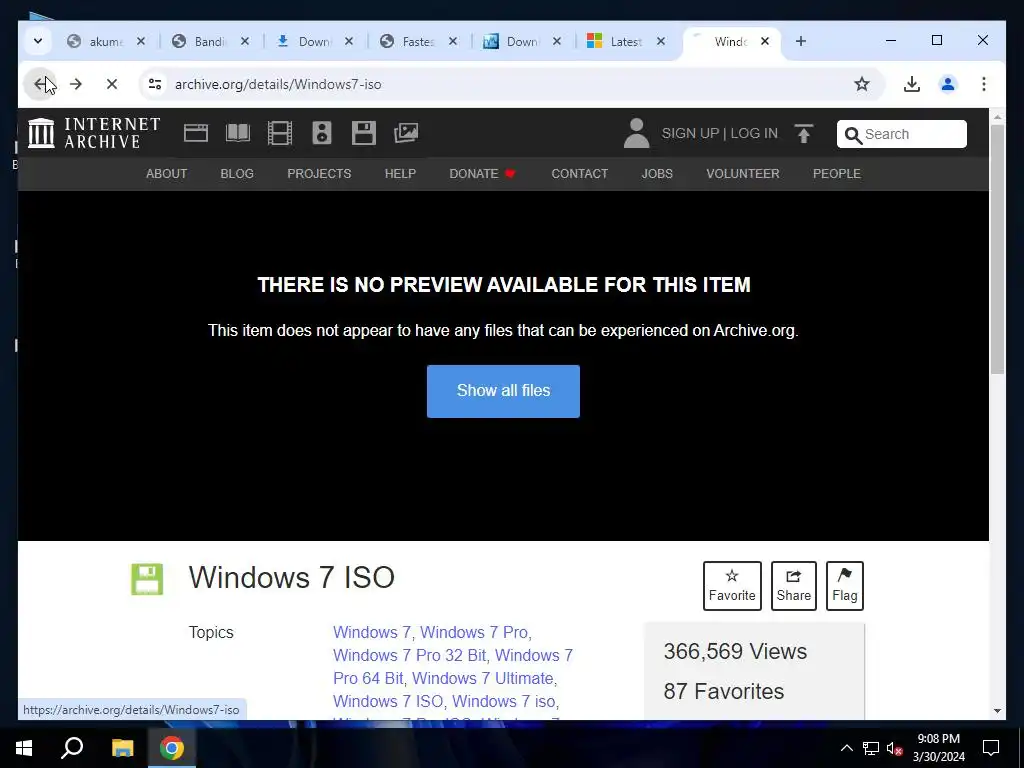1024x768 pixels.
Task: Open the Texts book icon
Action: (x=238, y=133)
